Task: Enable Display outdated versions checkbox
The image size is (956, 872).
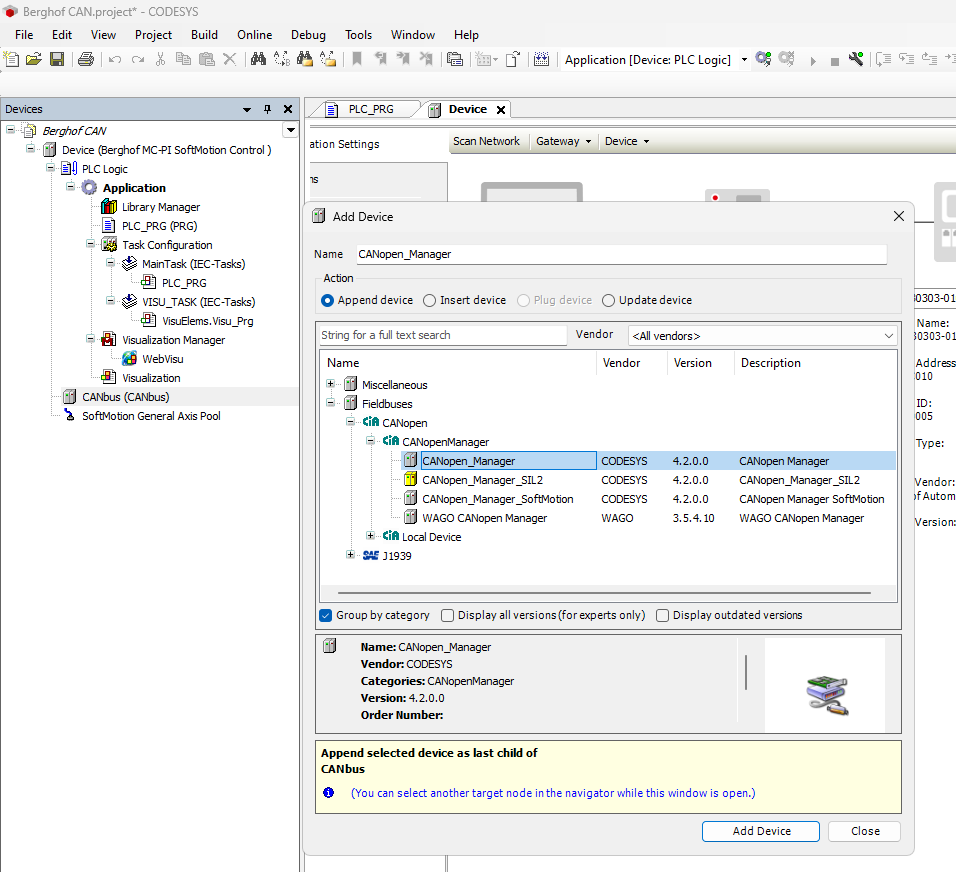Action: pyautogui.click(x=662, y=615)
